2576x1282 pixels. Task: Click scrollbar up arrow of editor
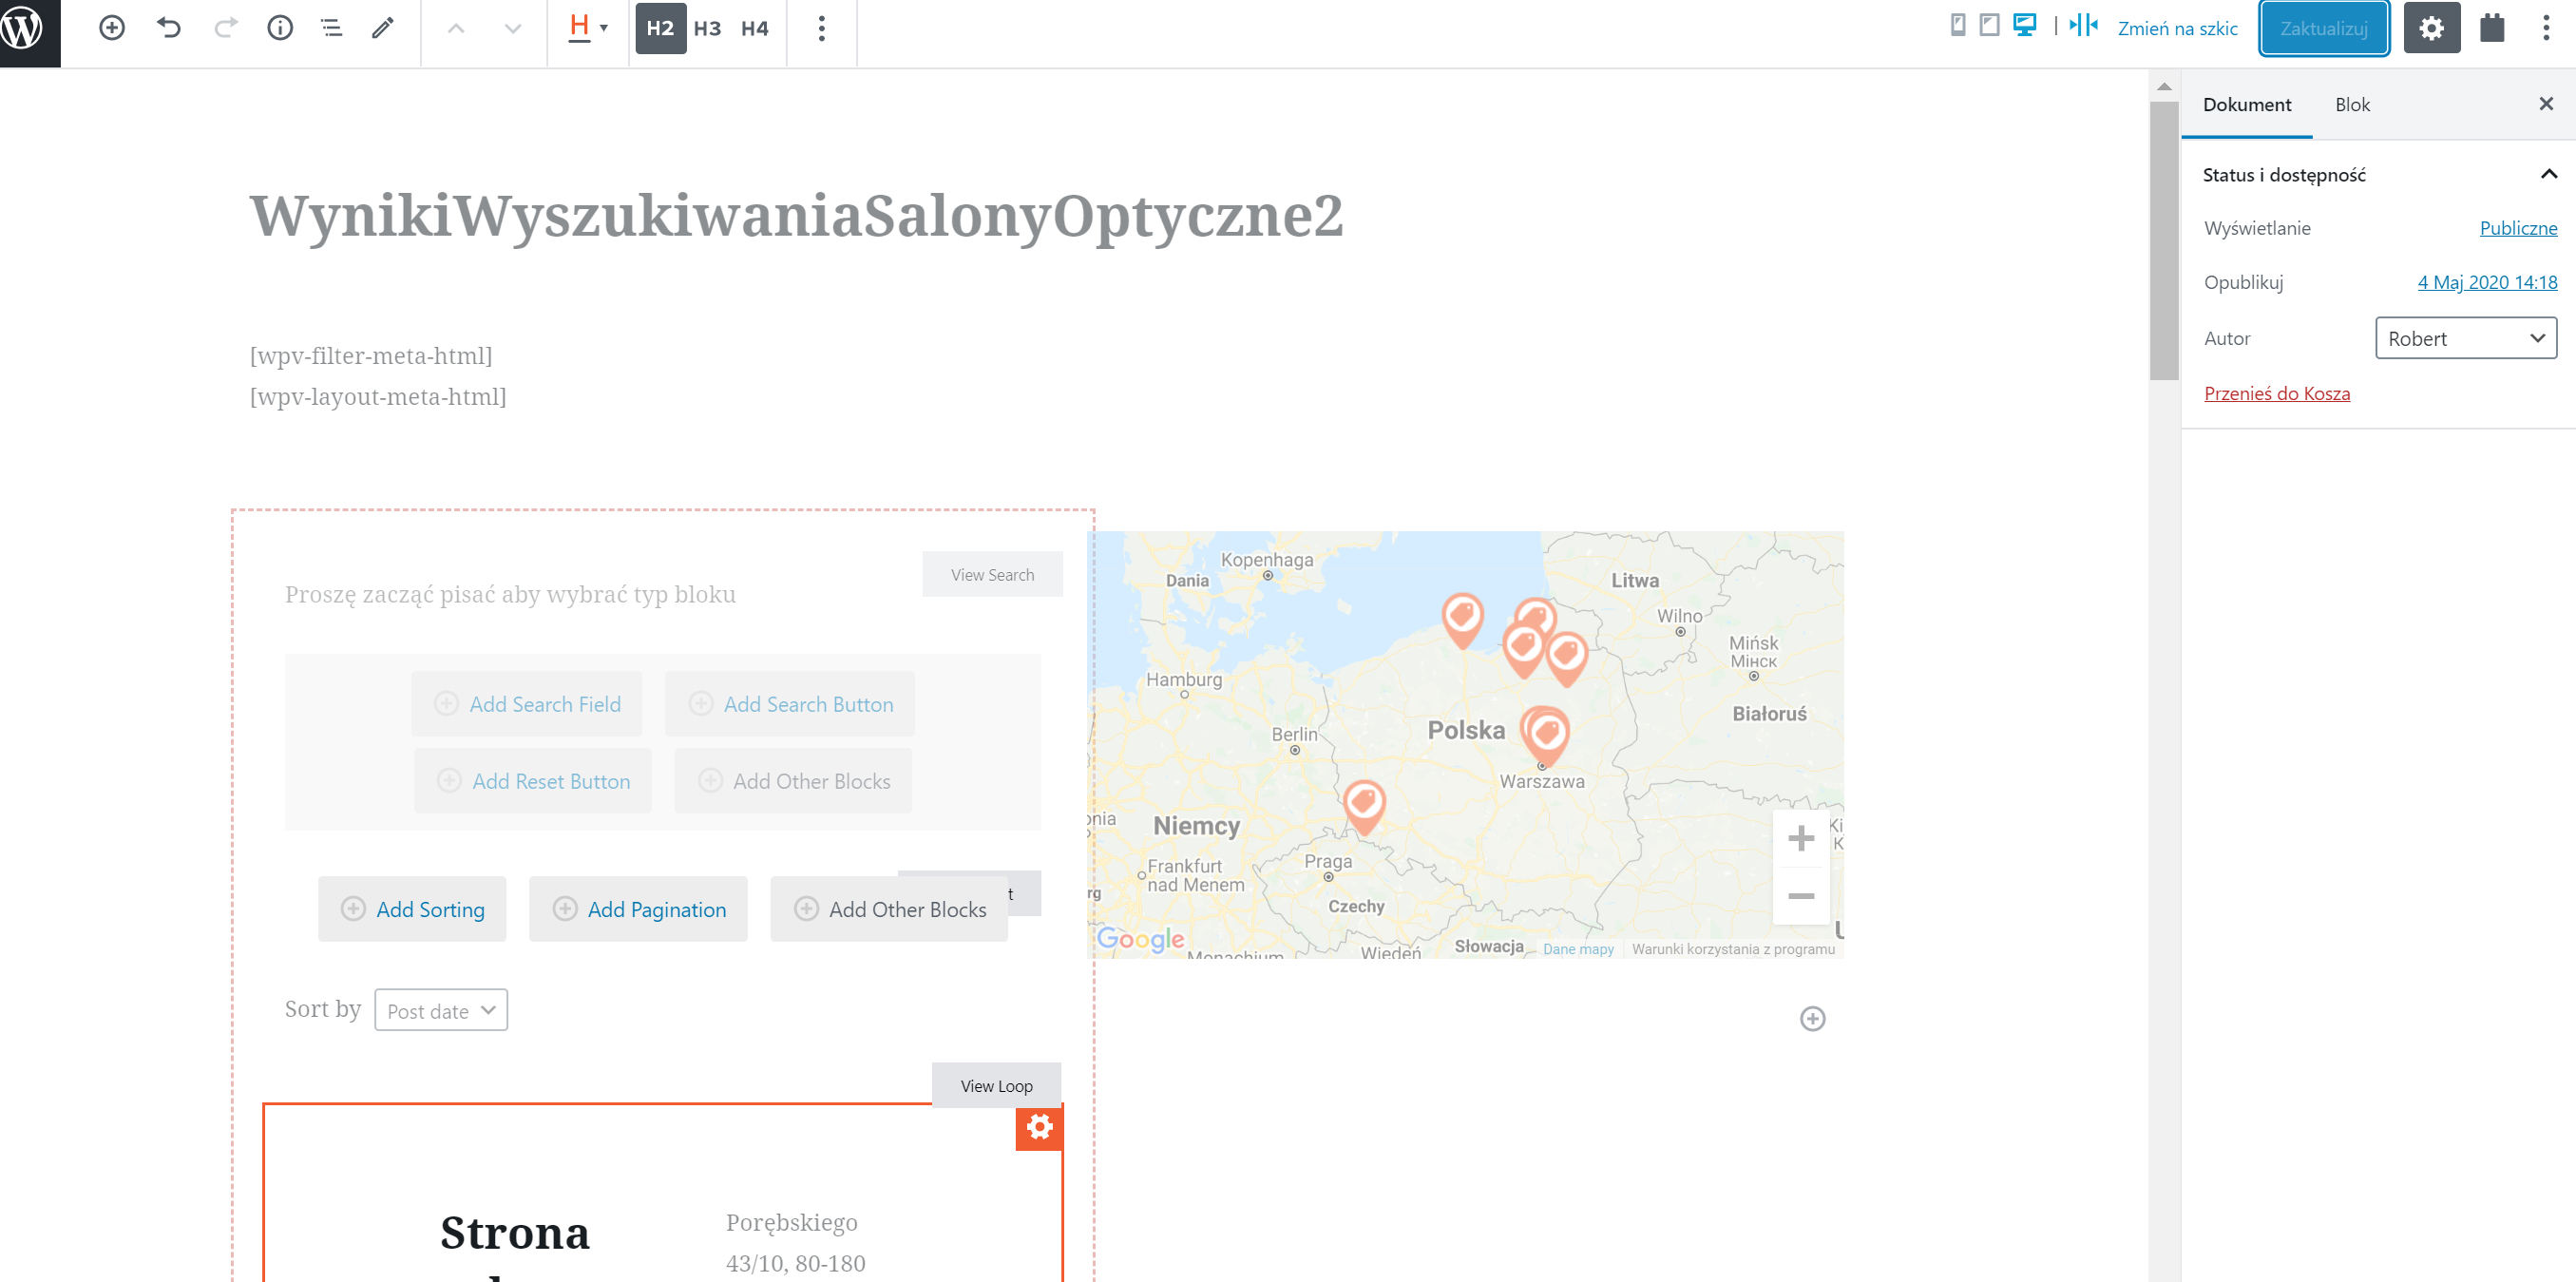click(x=2164, y=86)
